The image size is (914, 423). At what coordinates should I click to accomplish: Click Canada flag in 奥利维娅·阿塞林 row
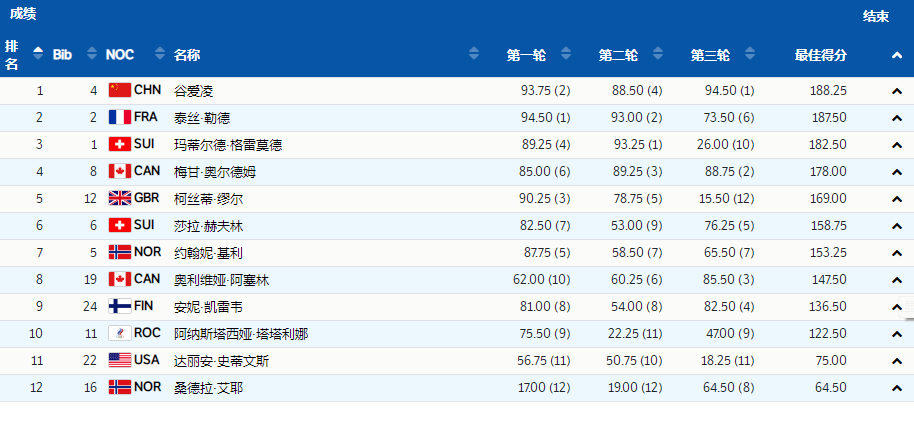tap(119, 279)
